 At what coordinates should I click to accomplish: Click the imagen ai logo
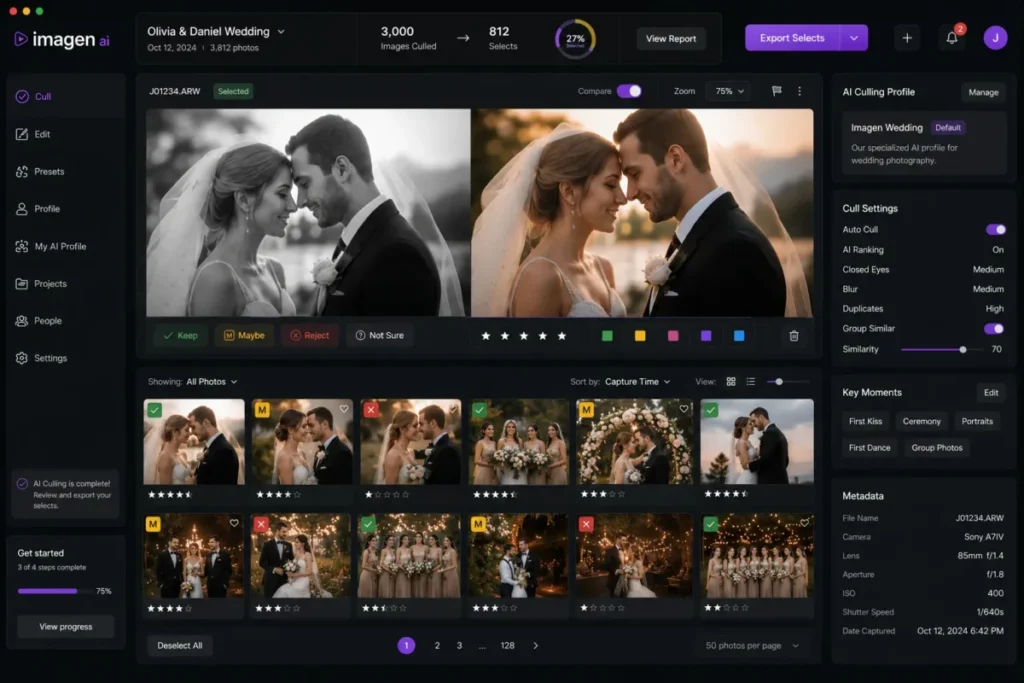click(x=61, y=39)
